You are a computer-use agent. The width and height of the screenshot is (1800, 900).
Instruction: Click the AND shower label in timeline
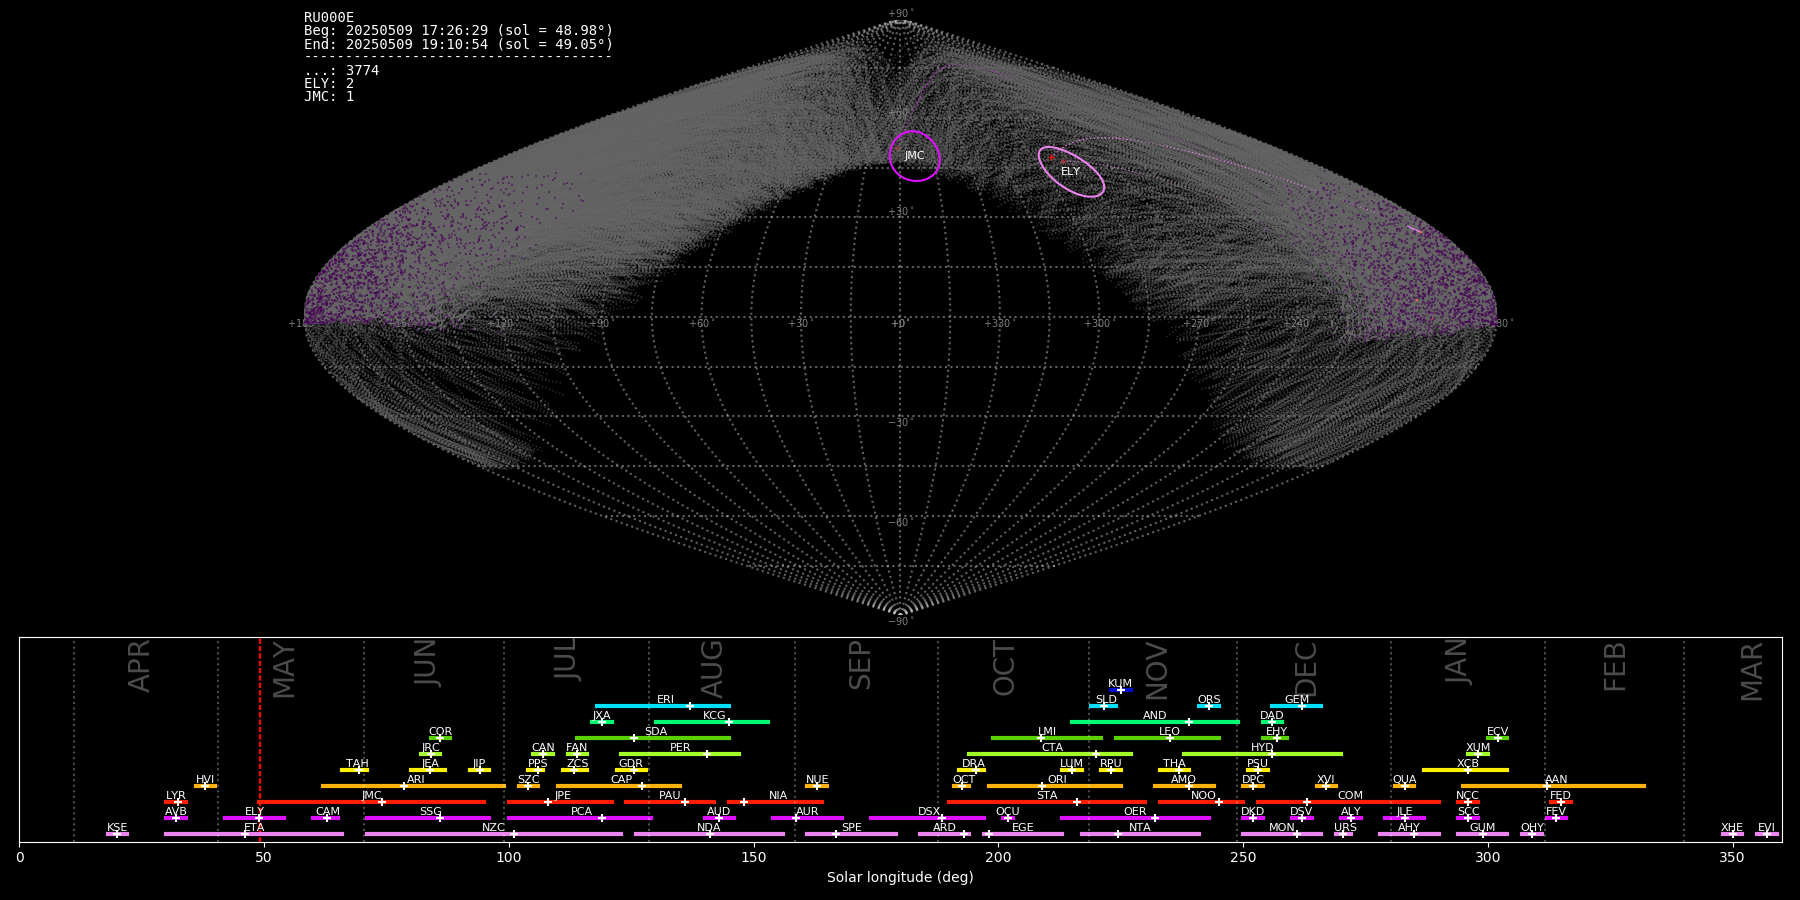(x=1155, y=715)
